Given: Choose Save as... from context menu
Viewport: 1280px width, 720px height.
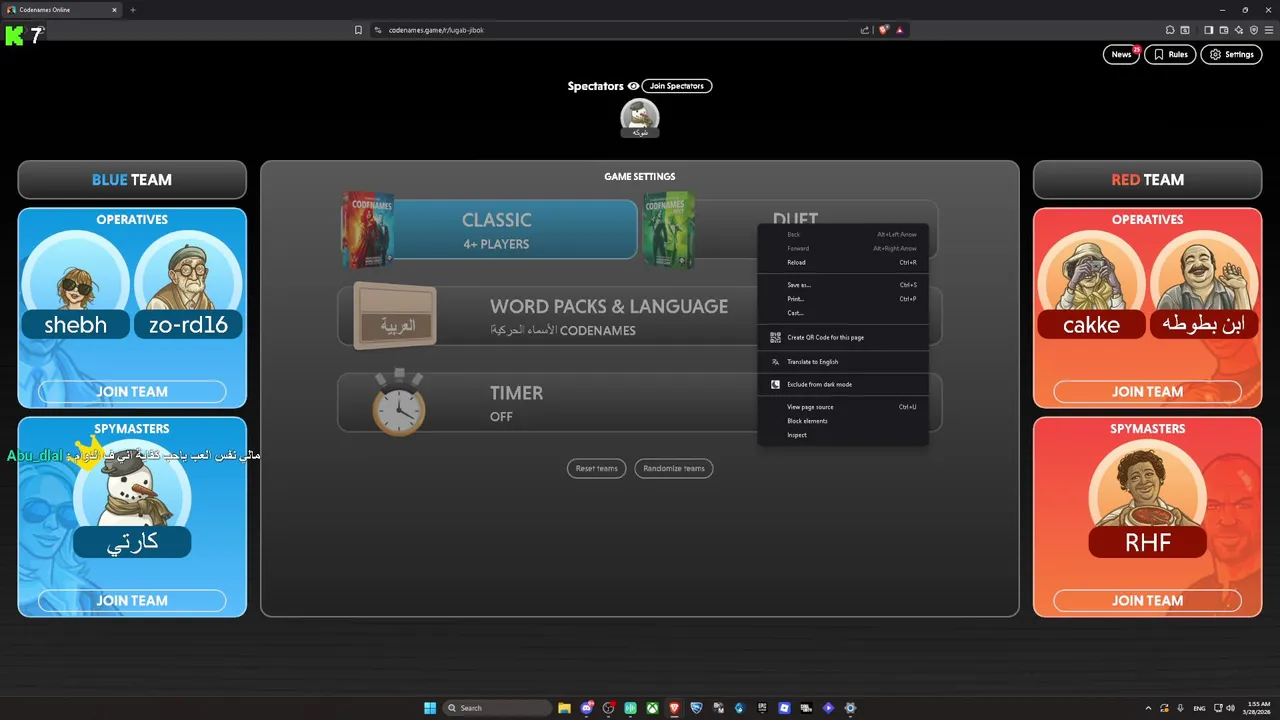Looking at the screenshot, I should pos(843,285).
